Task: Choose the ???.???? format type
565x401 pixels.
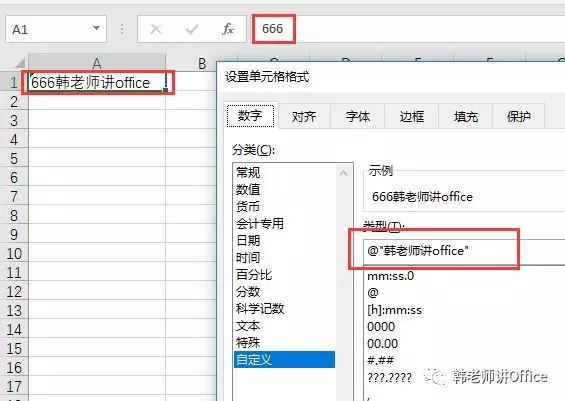Action: [390, 377]
